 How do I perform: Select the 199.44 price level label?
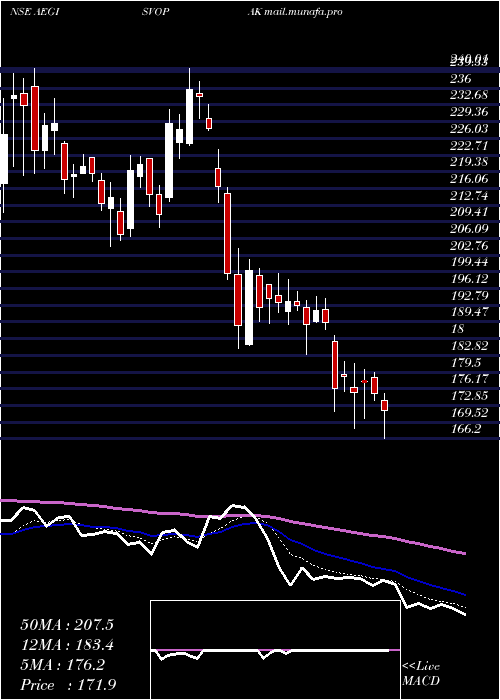click(469, 262)
